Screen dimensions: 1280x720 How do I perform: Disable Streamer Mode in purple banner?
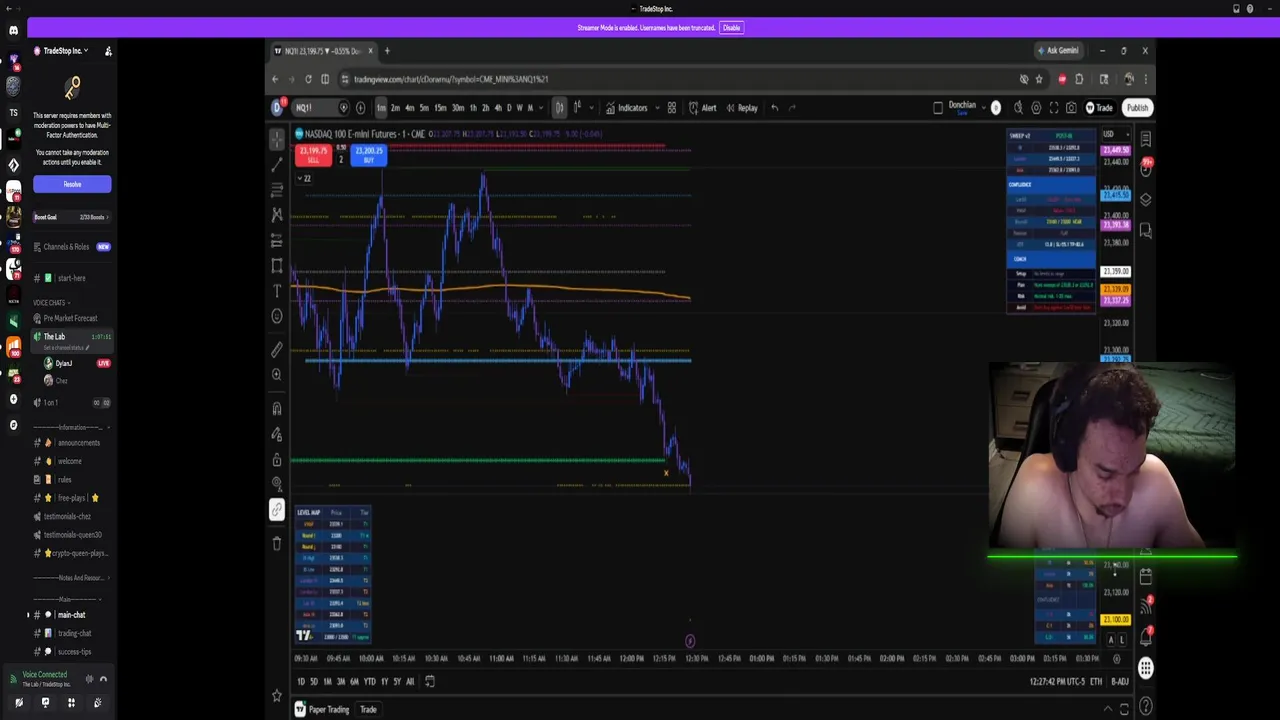[732, 28]
